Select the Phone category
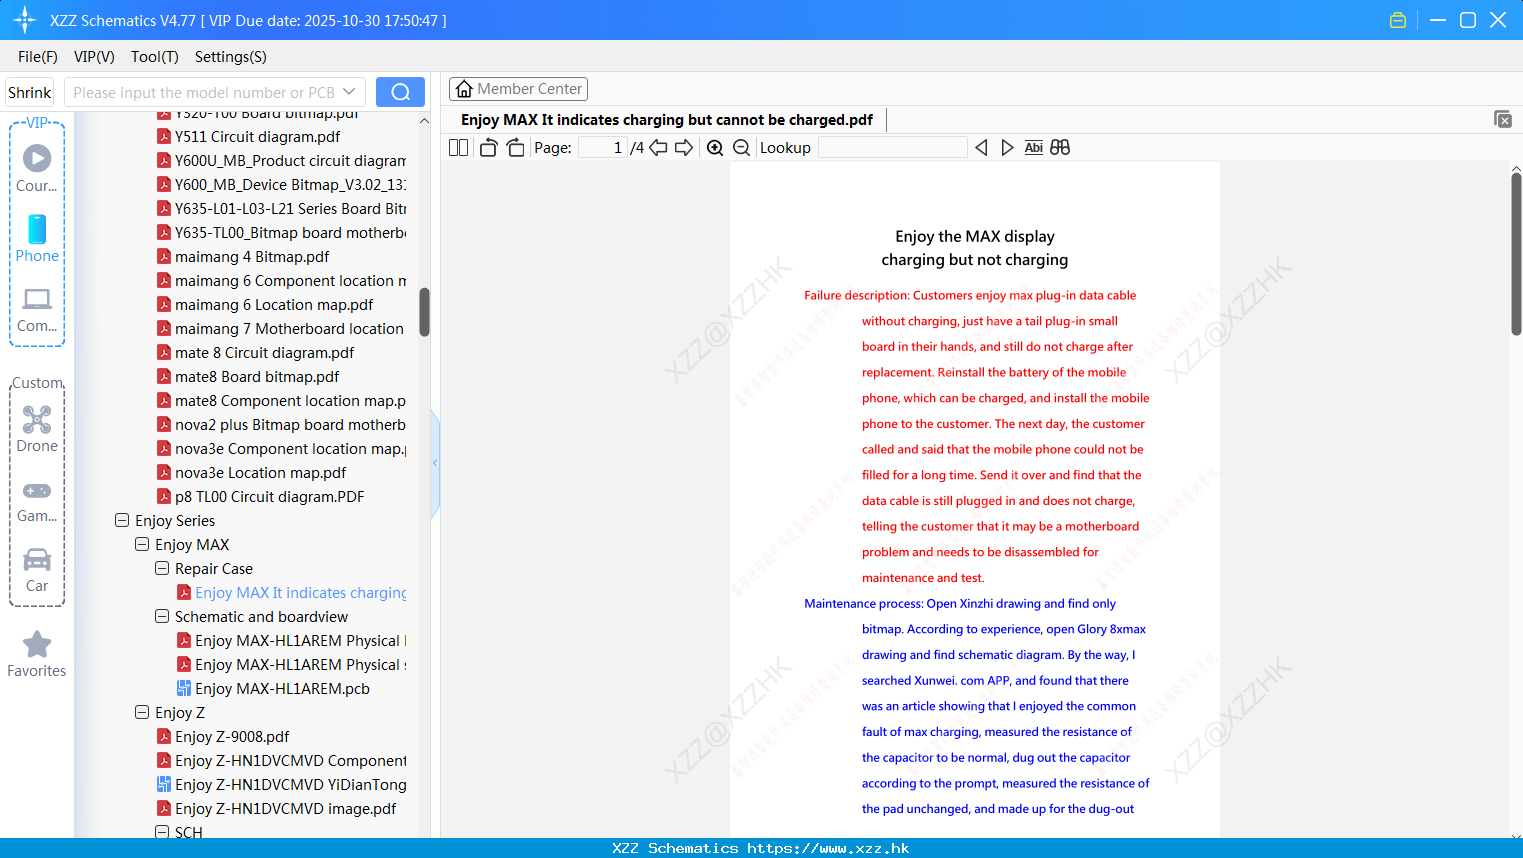The width and height of the screenshot is (1523, 858). [x=37, y=239]
